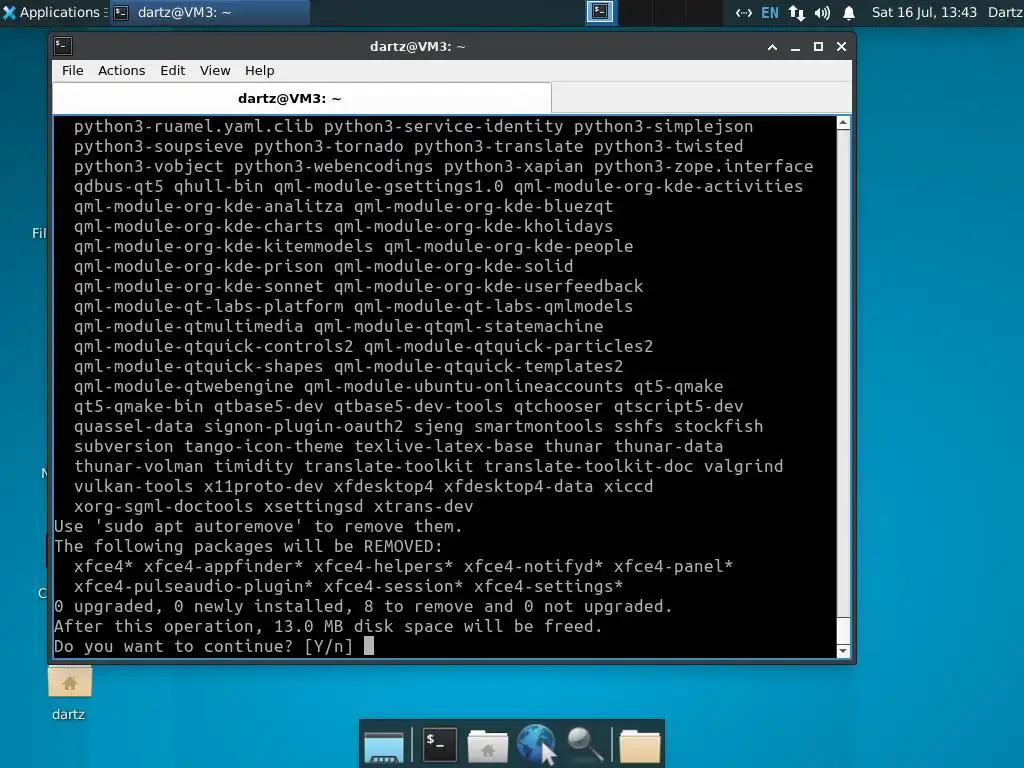This screenshot has width=1024, height=768.
Task: Click the terminal scrollbar thumb
Action: click(x=843, y=630)
